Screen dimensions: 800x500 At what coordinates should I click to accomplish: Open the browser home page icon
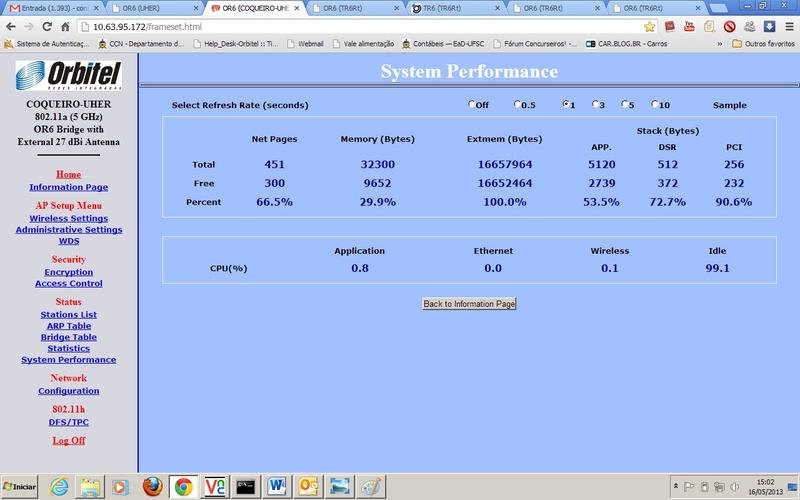click(65, 27)
